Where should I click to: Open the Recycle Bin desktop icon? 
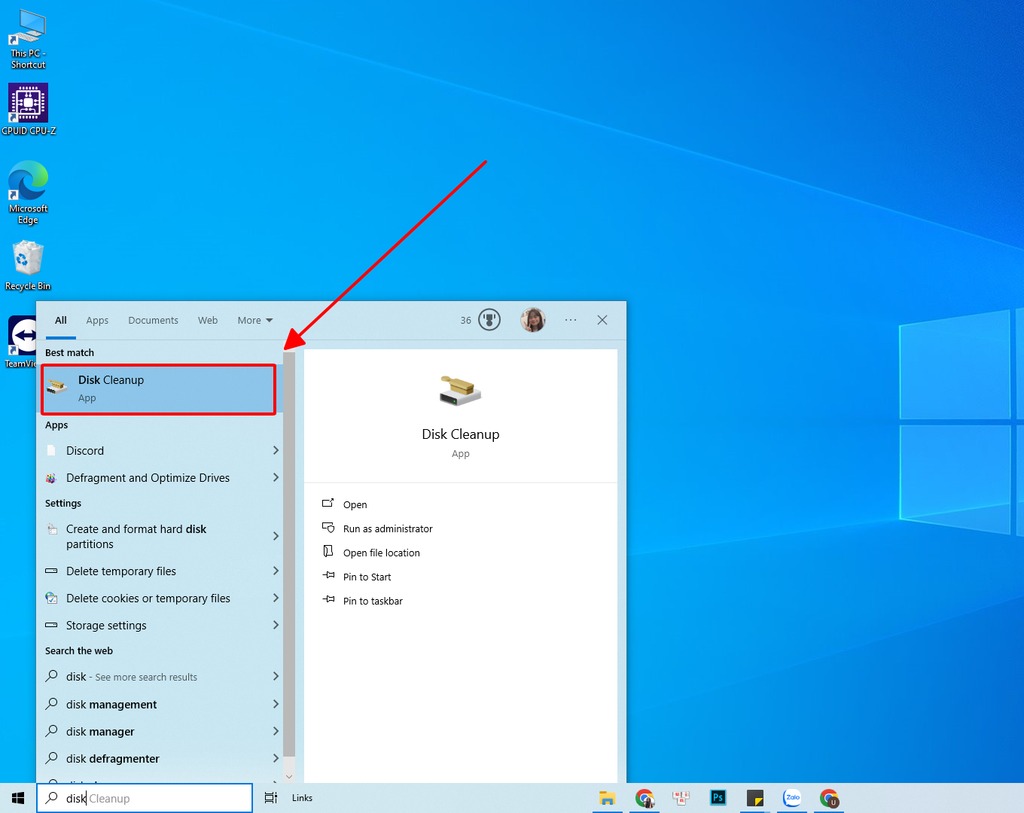click(x=28, y=266)
